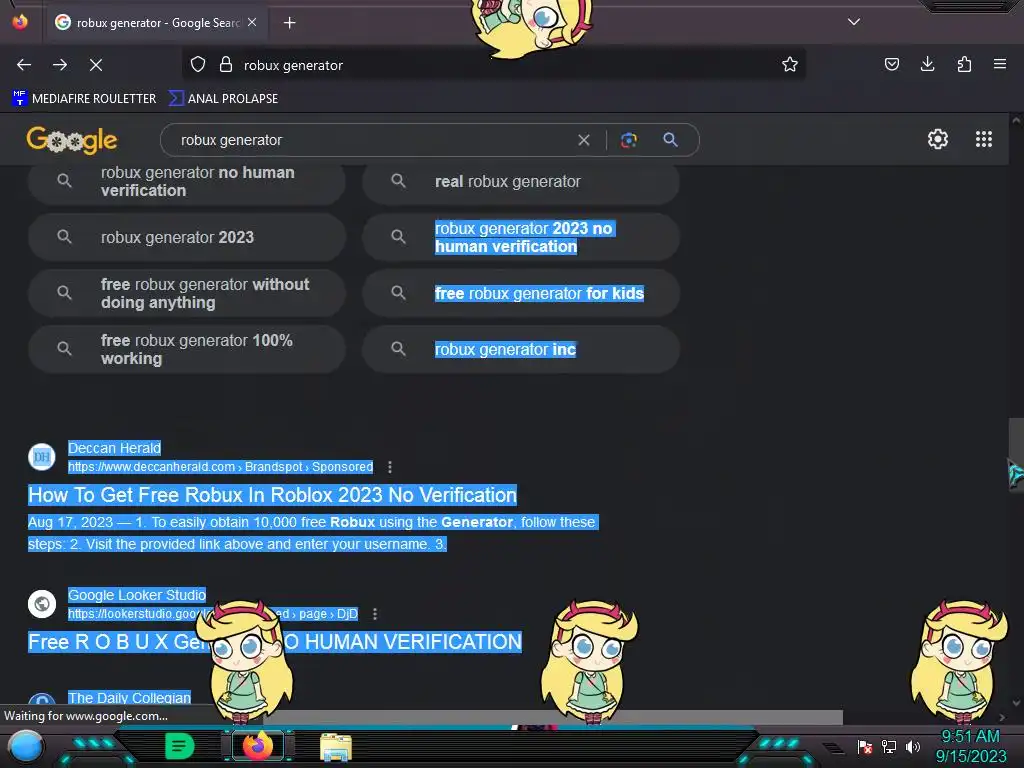1024x768 pixels.
Task: Open the green notes app in taskbar
Action: [179, 746]
